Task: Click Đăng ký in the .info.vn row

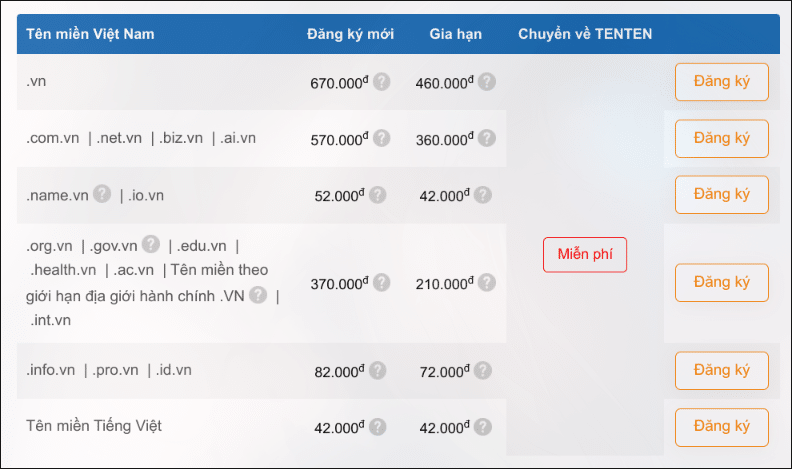Action: 722,371
